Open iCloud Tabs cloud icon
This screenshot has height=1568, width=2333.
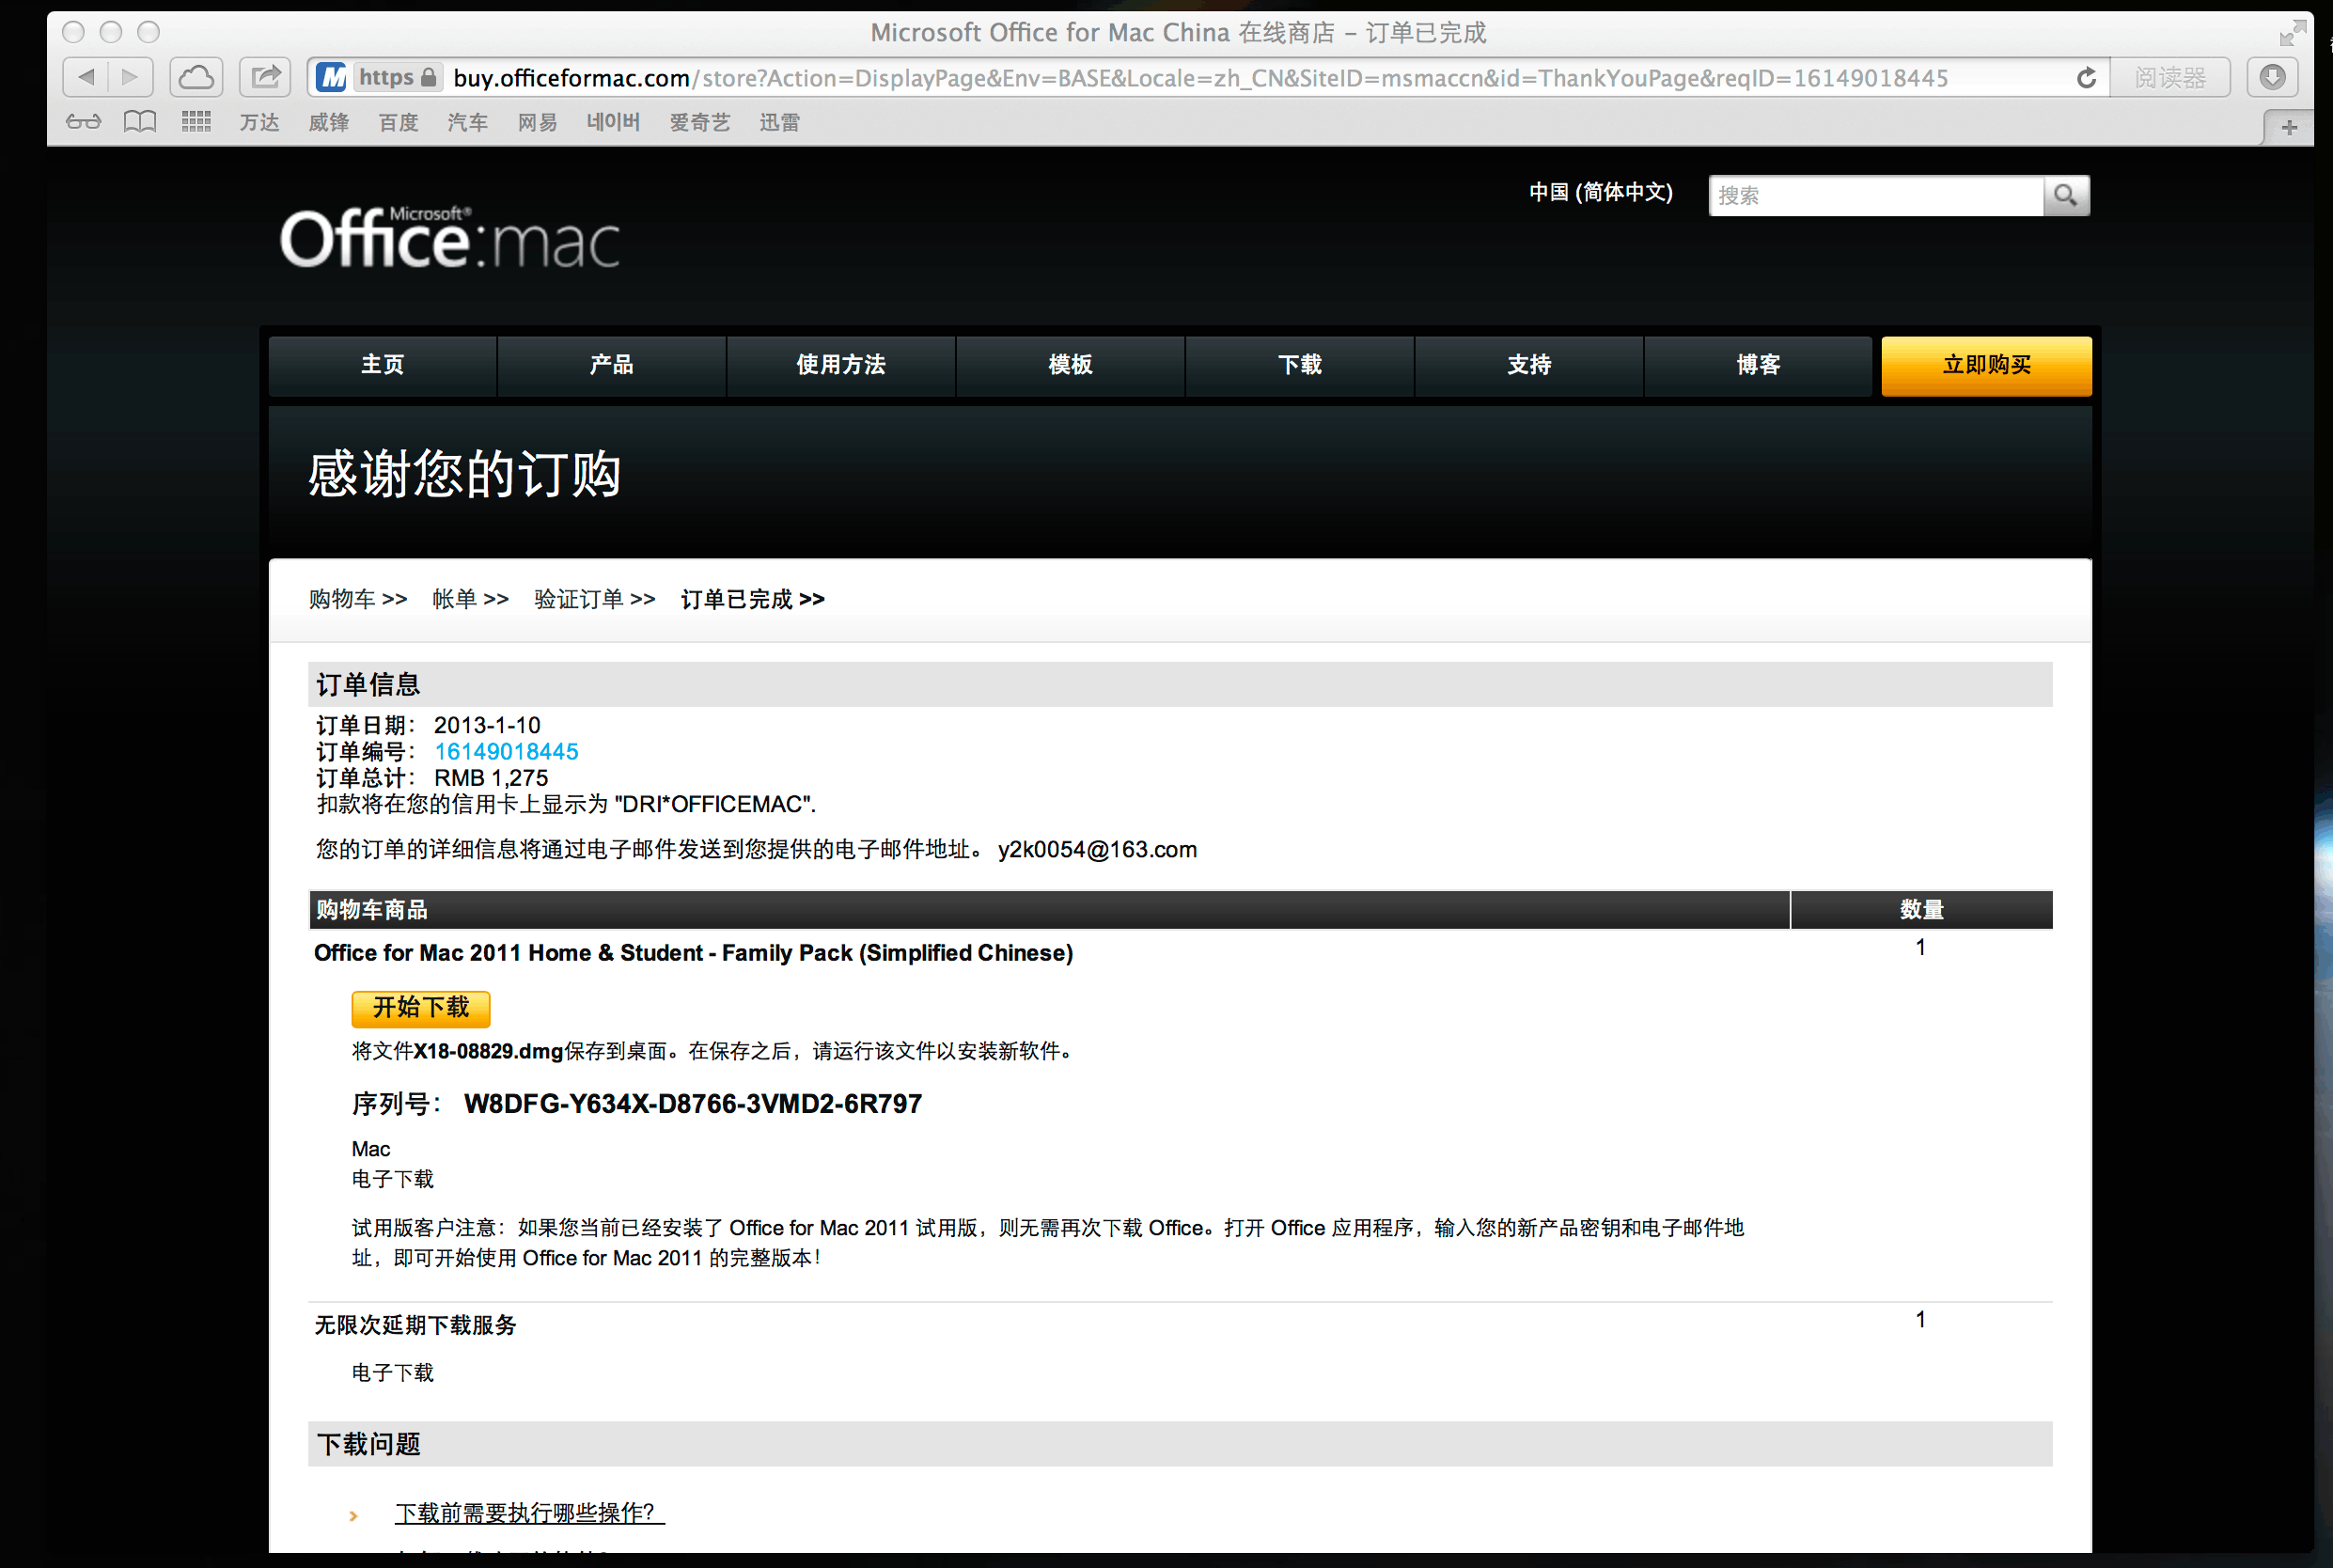click(x=196, y=77)
